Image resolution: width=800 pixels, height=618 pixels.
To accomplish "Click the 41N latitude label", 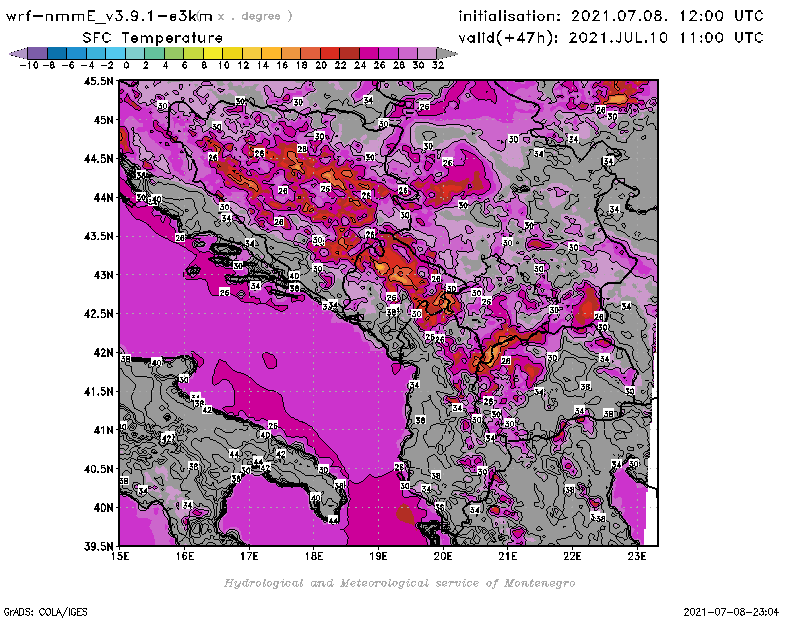I will point(103,430).
